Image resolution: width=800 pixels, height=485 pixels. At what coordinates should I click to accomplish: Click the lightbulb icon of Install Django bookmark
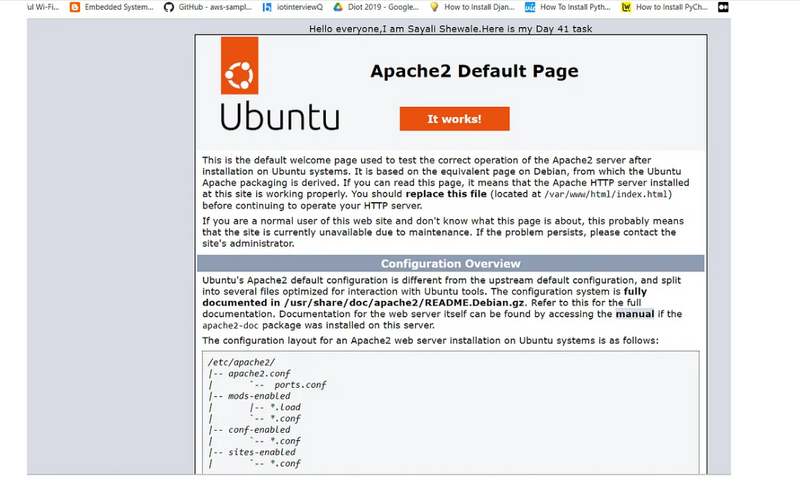[x=433, y=7]
